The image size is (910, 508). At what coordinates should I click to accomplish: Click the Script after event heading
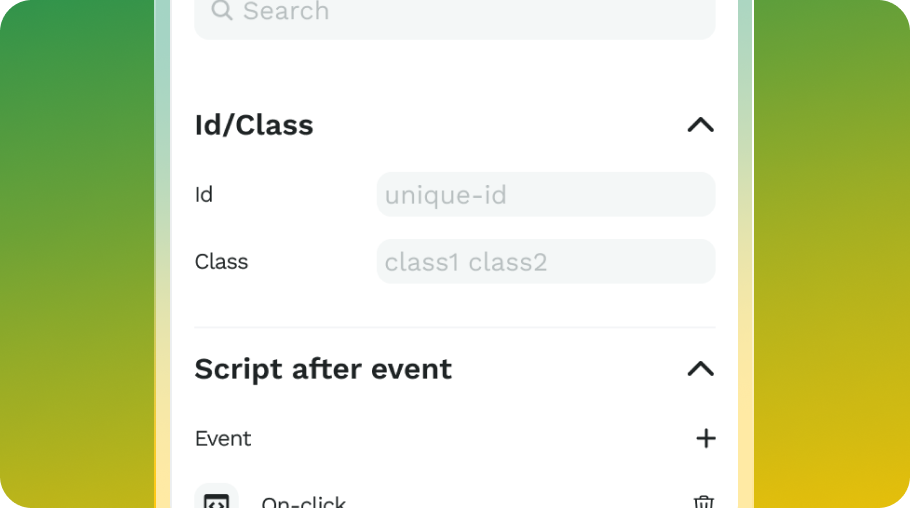pyautogui.click(x=323, y=369)
